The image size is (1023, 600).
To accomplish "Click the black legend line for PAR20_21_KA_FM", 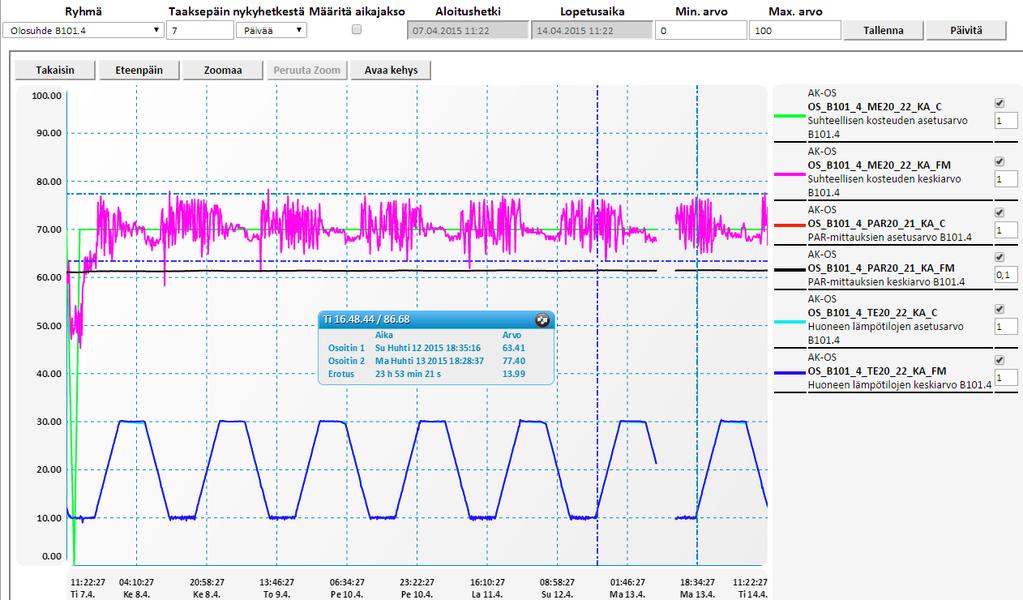I will coord(789,270).
